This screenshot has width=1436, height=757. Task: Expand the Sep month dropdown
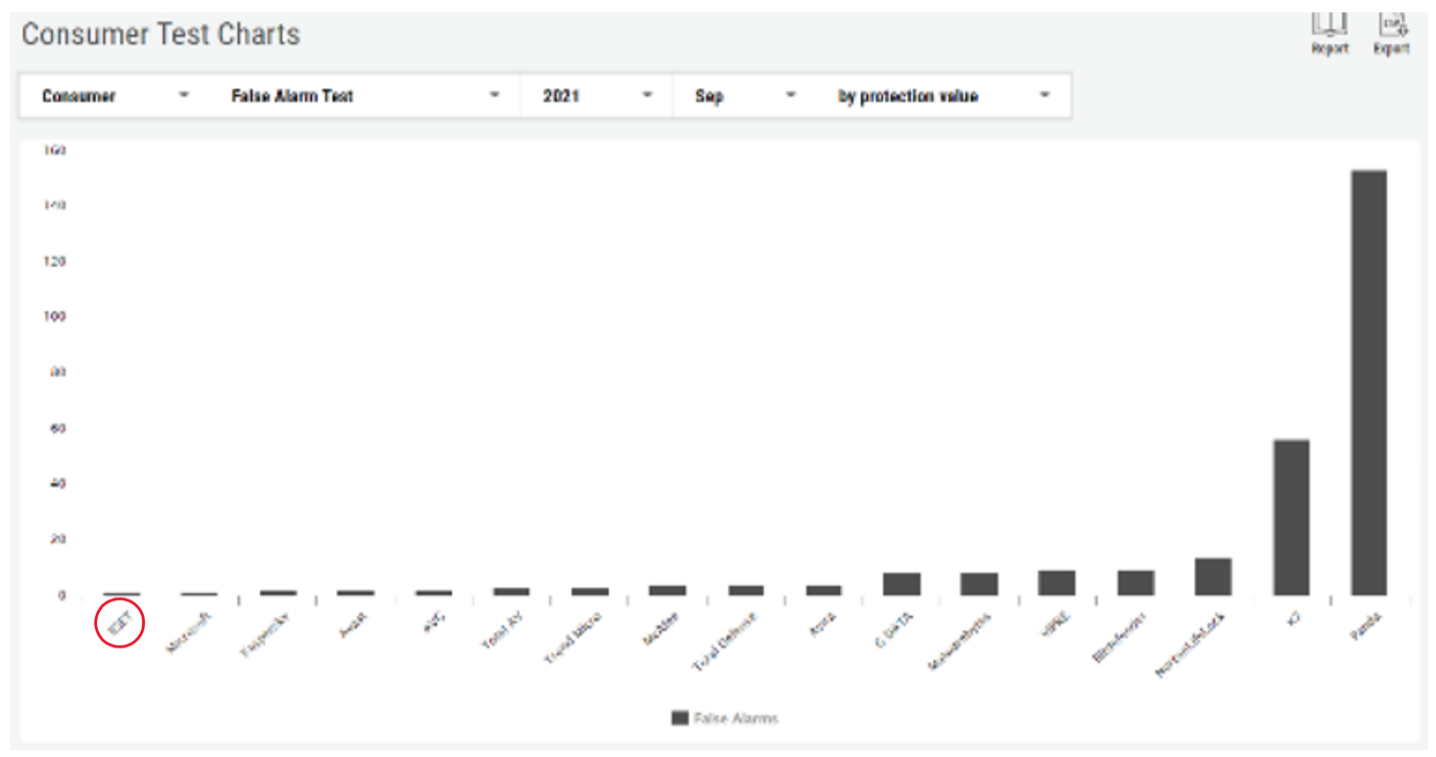pos(747,96)
